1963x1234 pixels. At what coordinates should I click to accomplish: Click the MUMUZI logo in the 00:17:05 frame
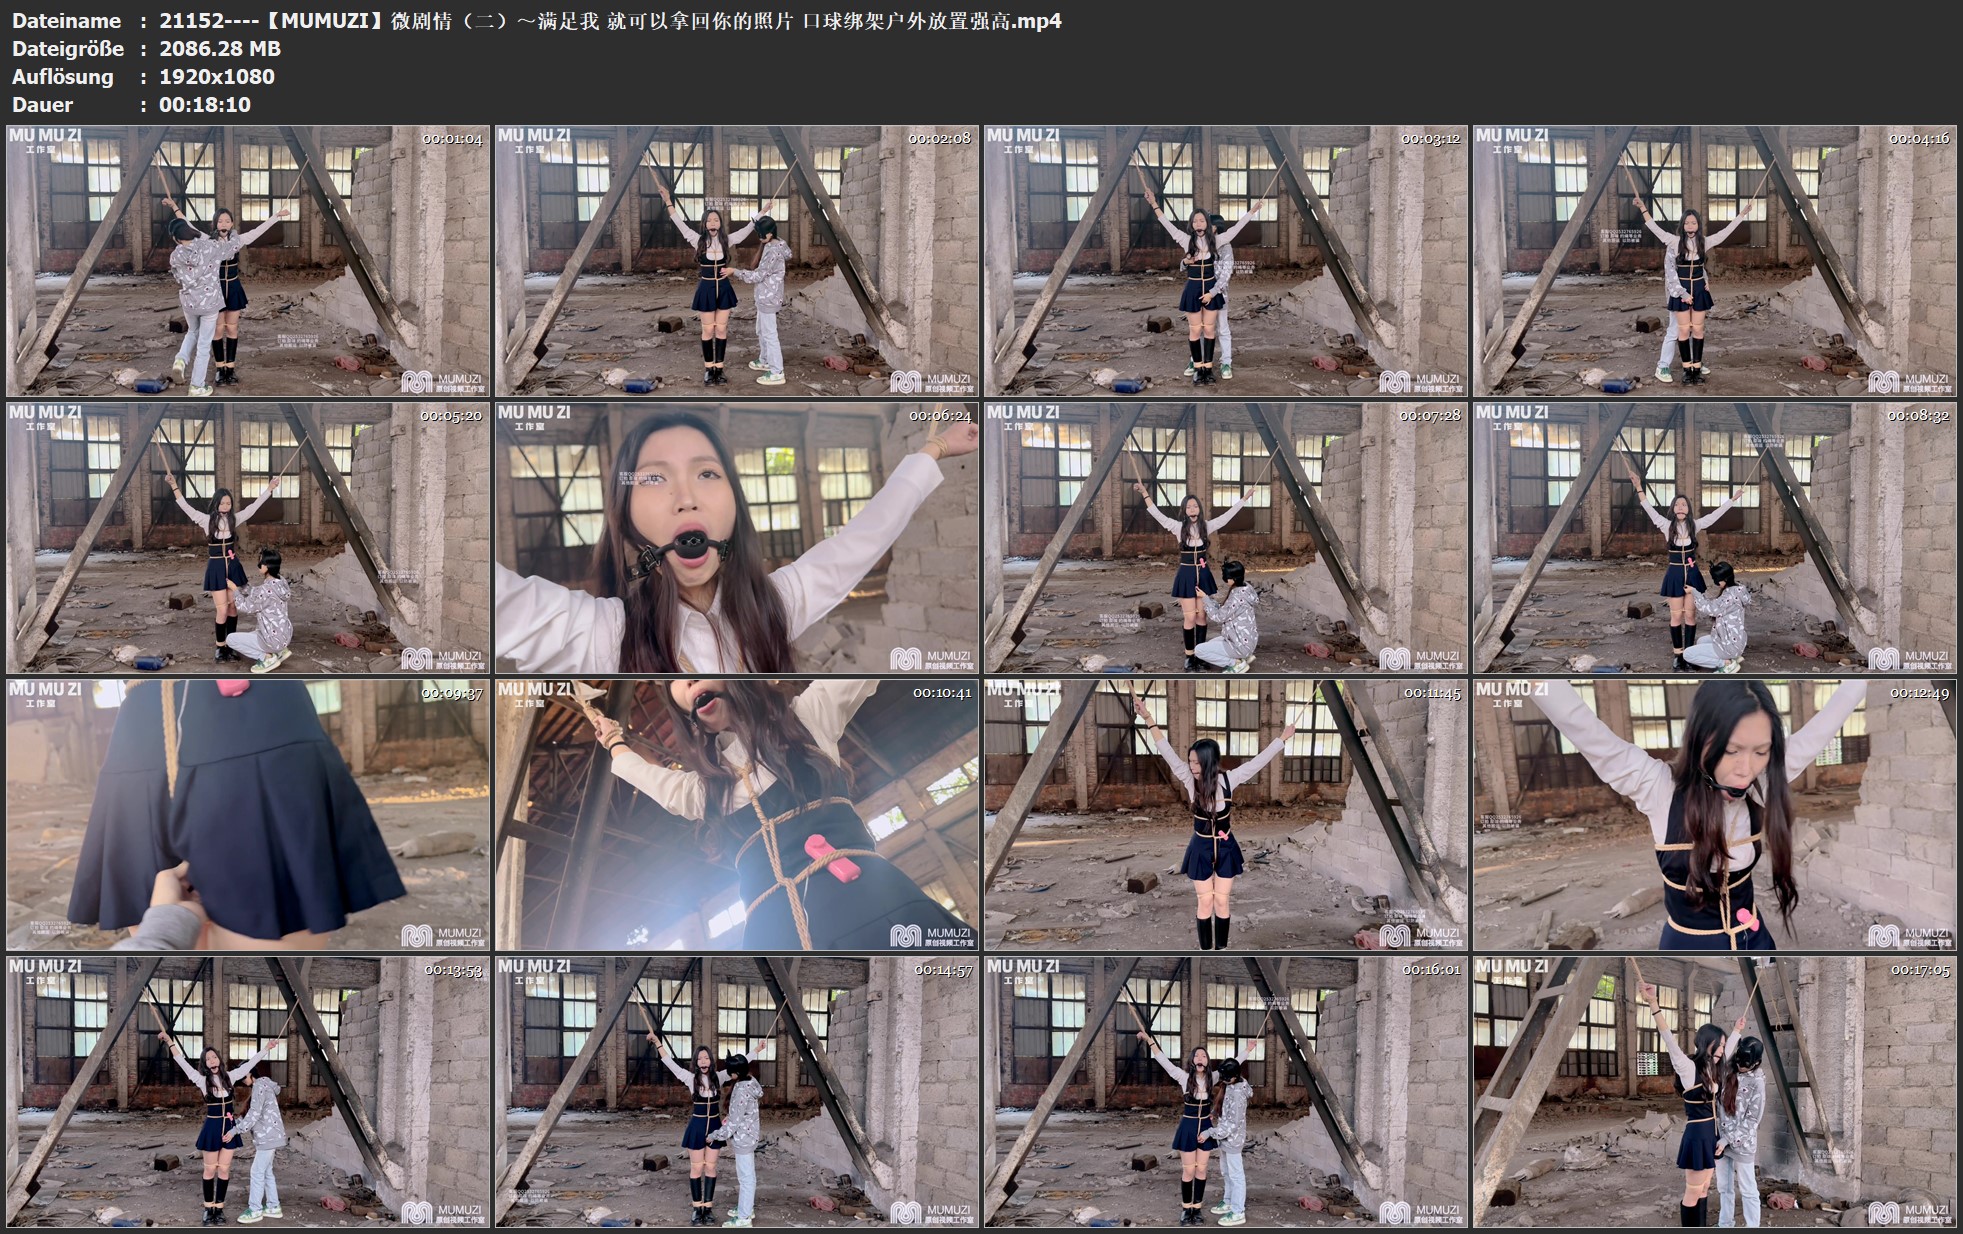pos(1909,1214)
